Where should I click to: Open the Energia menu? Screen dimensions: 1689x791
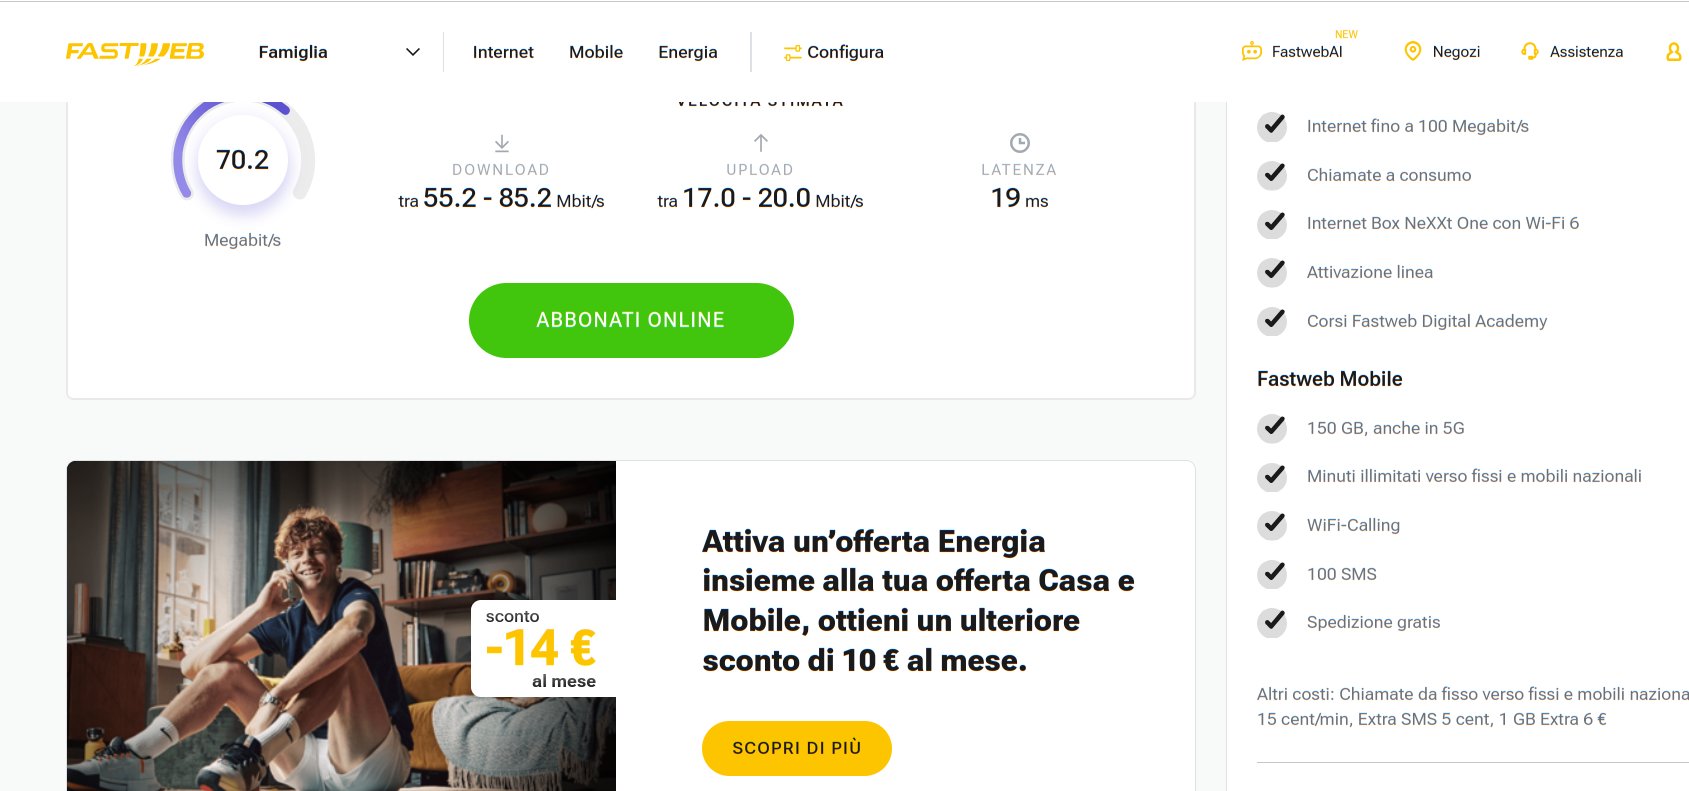[x=688, y=52]
